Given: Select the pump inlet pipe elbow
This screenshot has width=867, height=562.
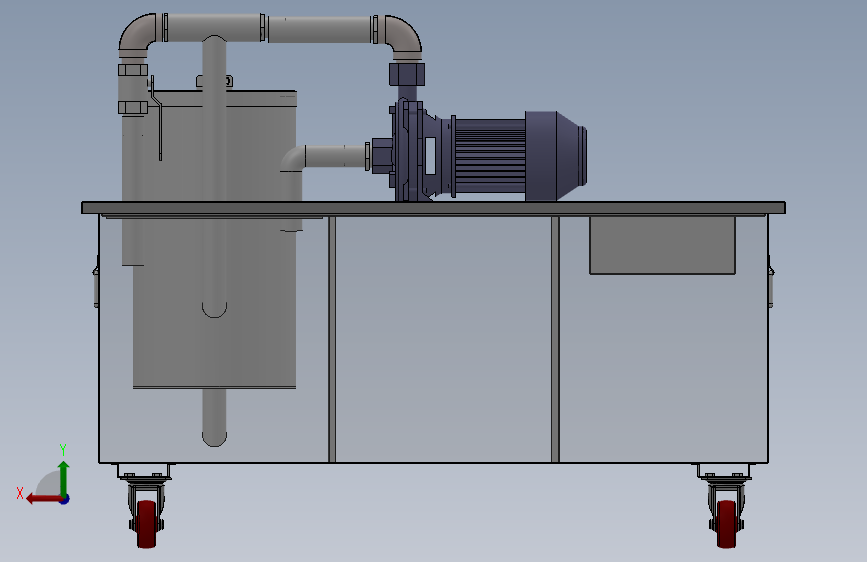Looking at the screenshot, I should [x=293, y=159].
